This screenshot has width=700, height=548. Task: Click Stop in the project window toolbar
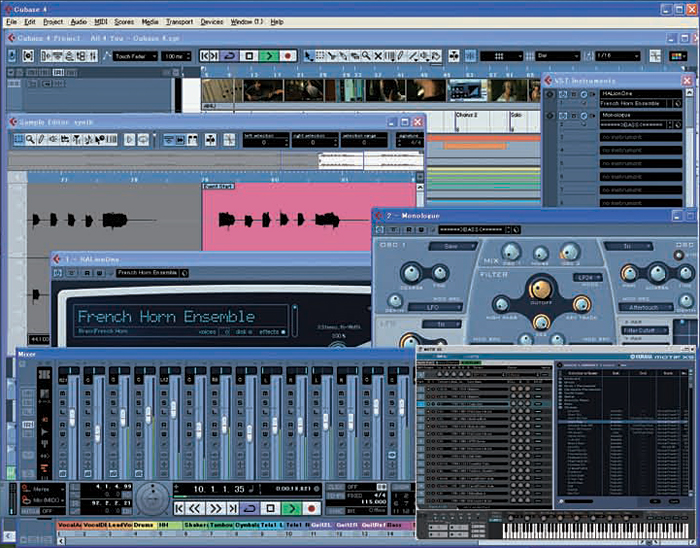click(249, 56)
